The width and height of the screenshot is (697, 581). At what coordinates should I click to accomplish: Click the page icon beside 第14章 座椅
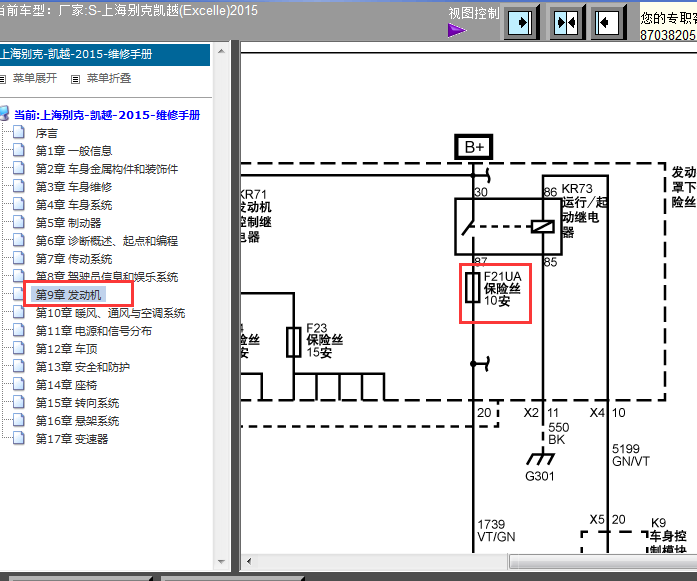tap(19, 385)
